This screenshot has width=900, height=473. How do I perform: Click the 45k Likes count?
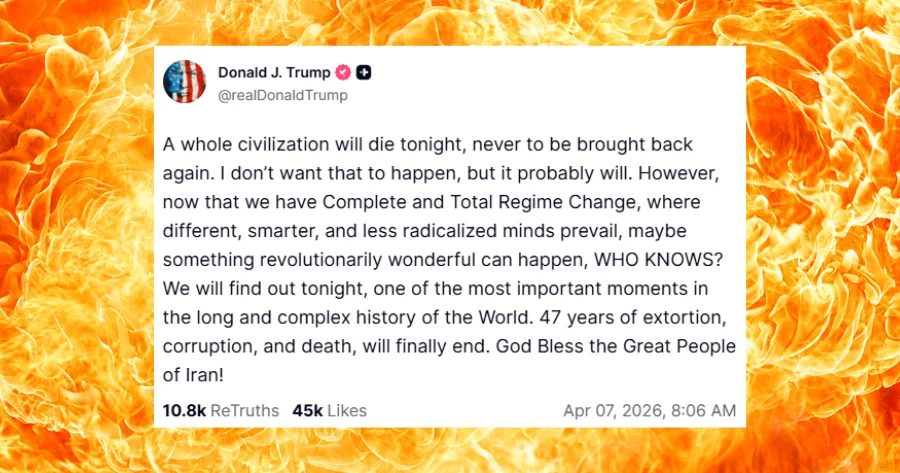[307, 410]
